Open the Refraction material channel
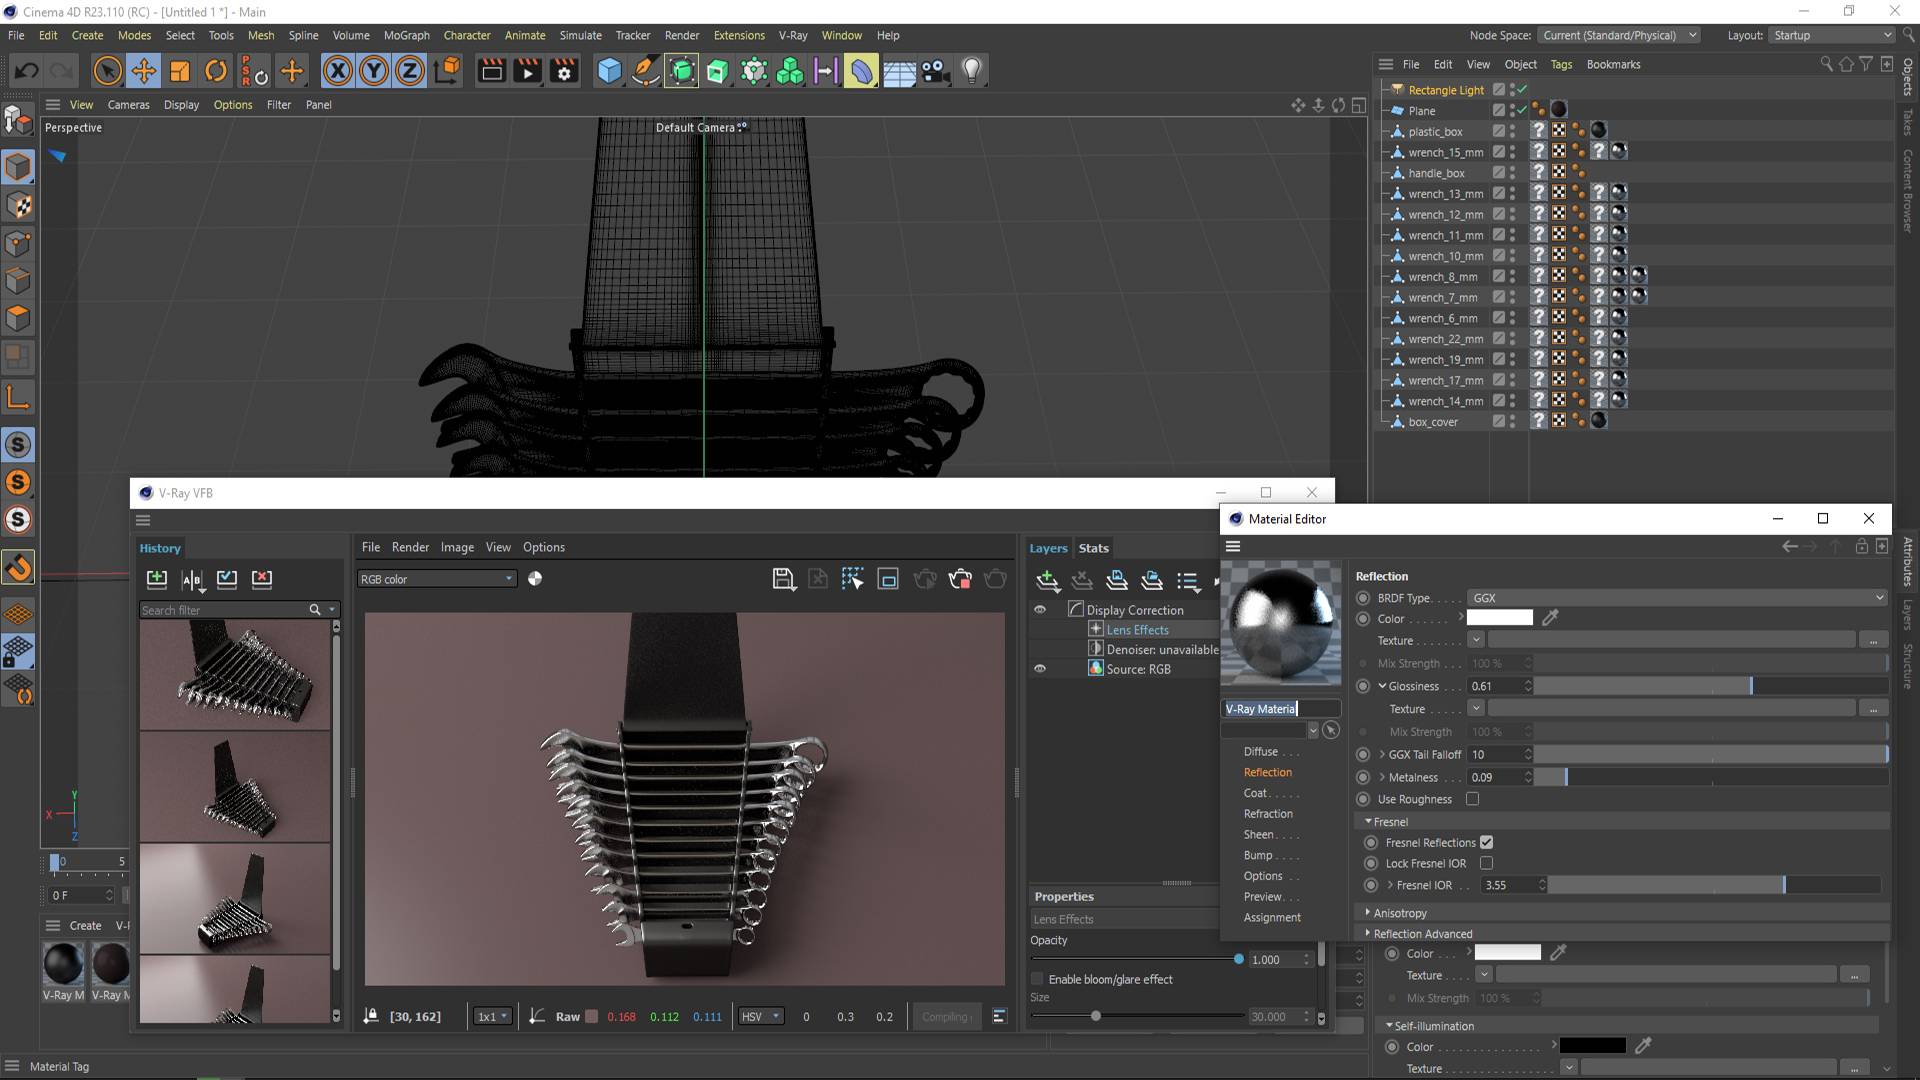This screenshot has width=1920, height=1080. point(1268,814)
